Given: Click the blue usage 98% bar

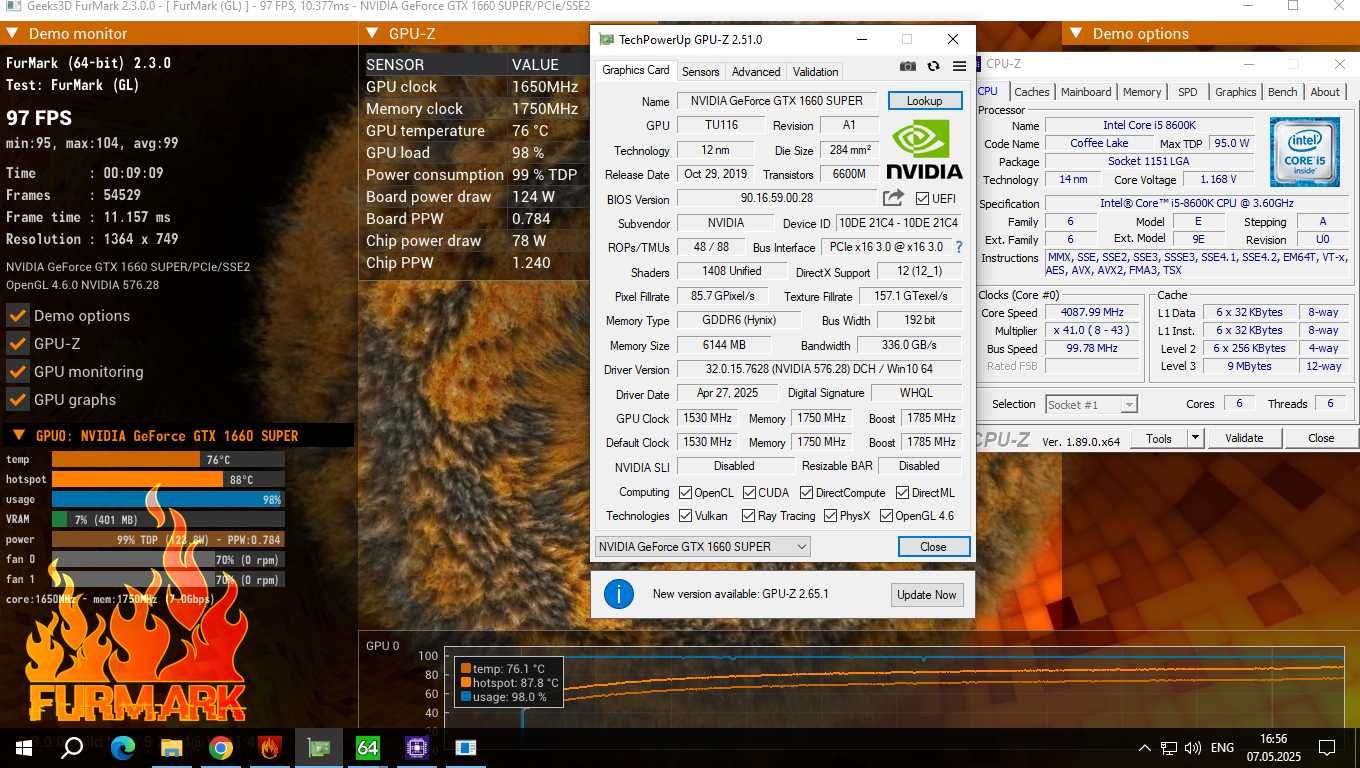Looking at the screenshot, I should 167,500.
